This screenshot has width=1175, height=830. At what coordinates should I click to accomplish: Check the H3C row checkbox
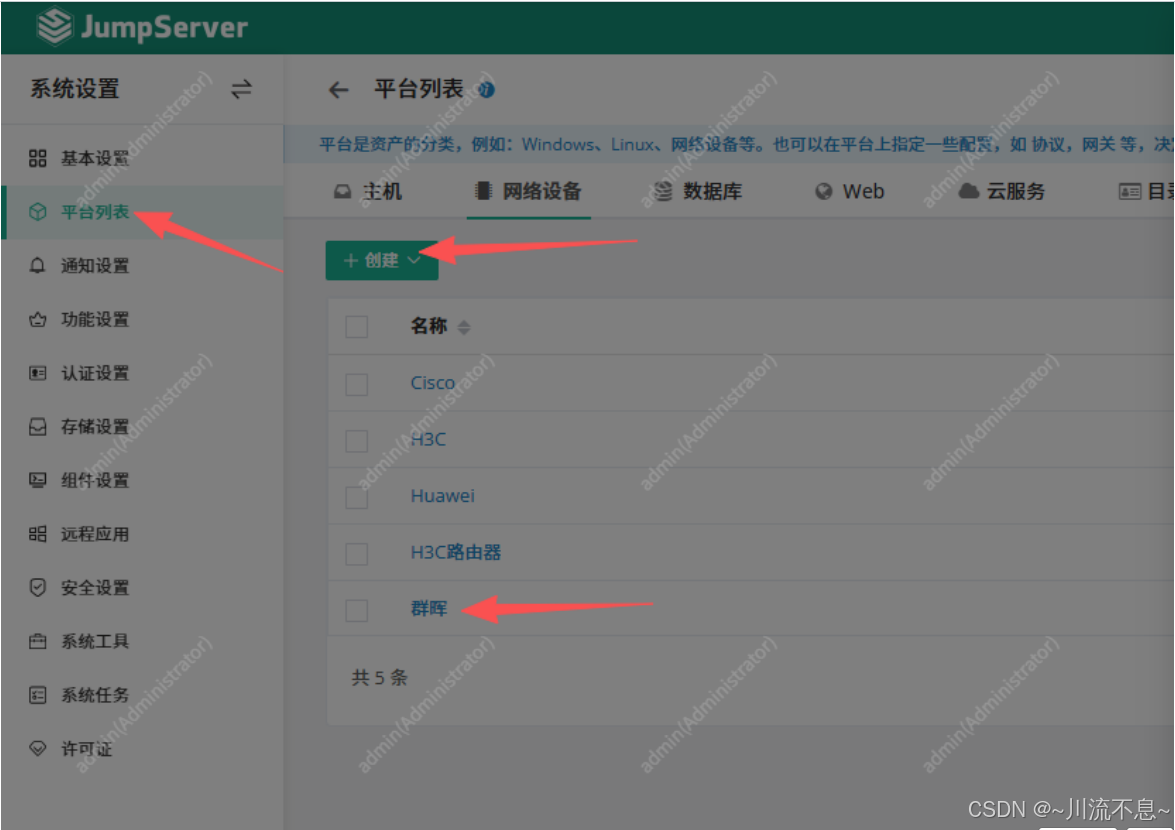click(357, 440)
